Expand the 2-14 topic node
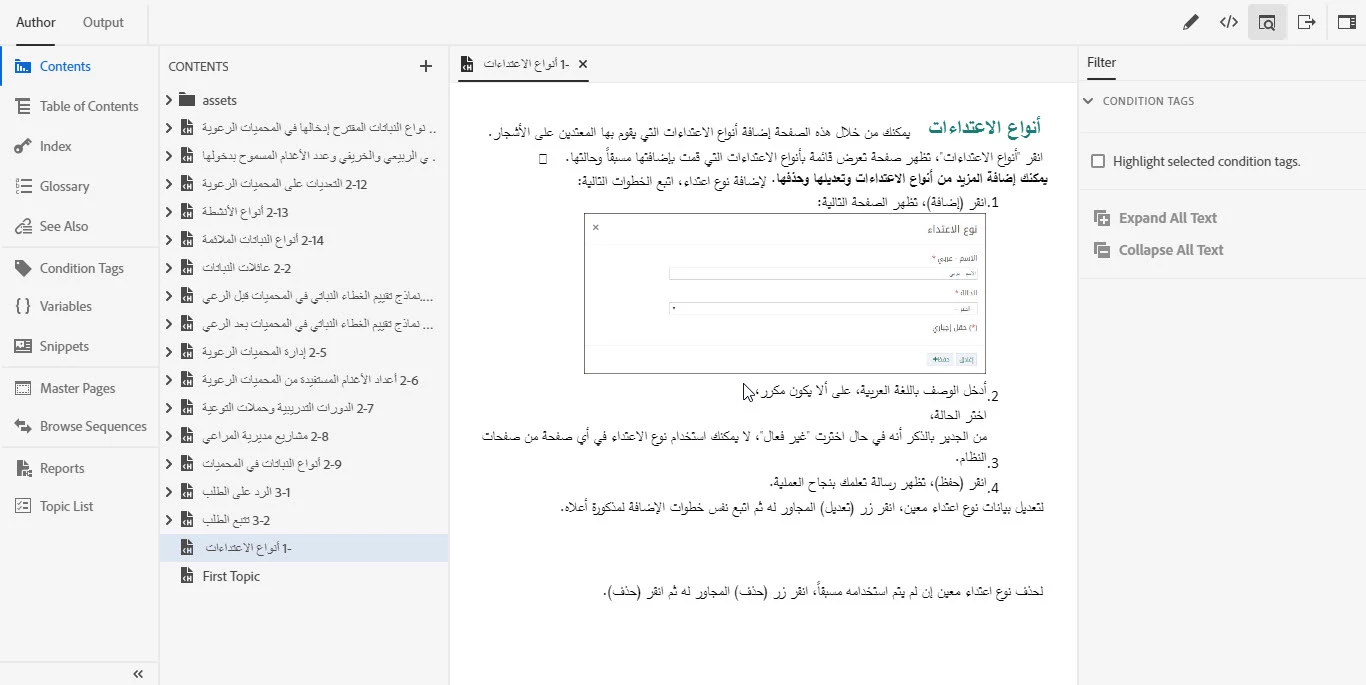The width and height of the screenshot is (1366, 685). tap(169, 240)
